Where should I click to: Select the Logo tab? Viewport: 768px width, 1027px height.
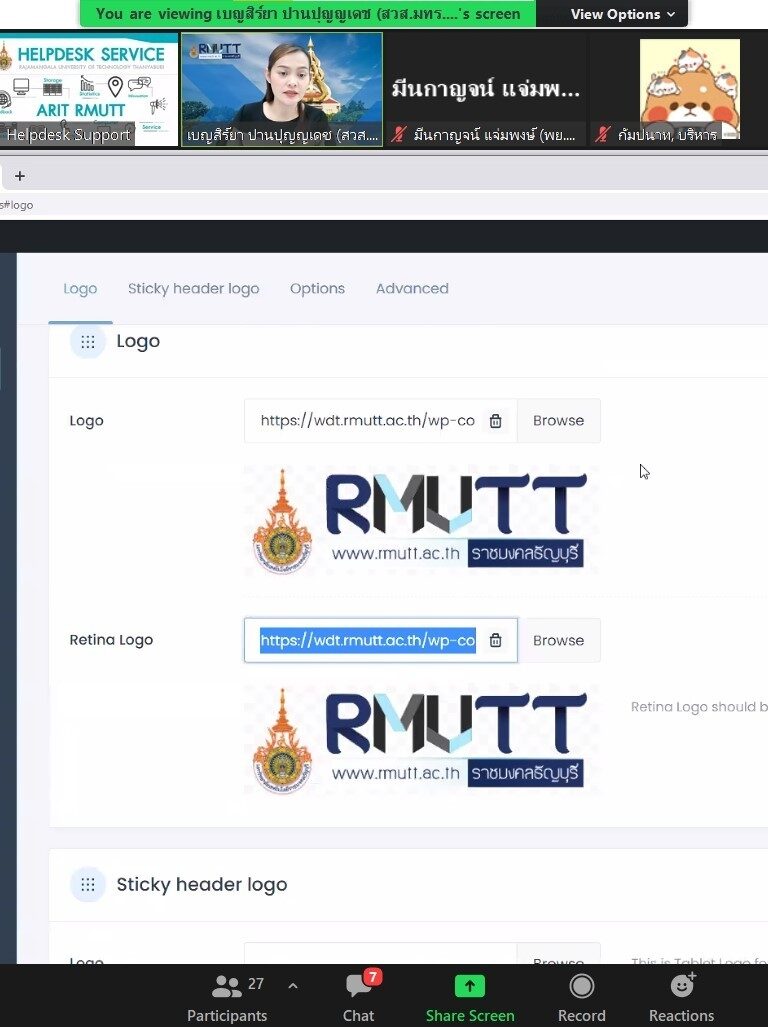pos(80,288)
